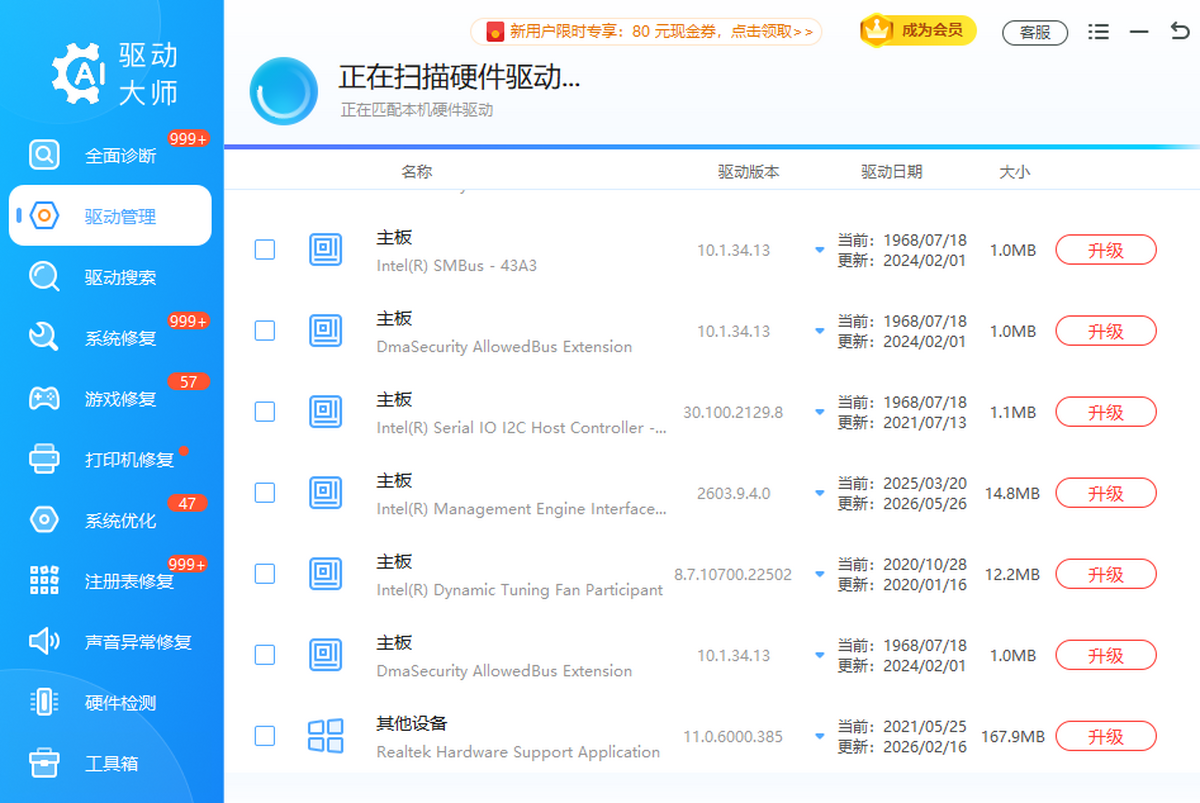The height and width of the screenshot is (803, 1200).
Task: Click the Windows icon for Realtek Hardware Support
Action: [x=325, y=736]
